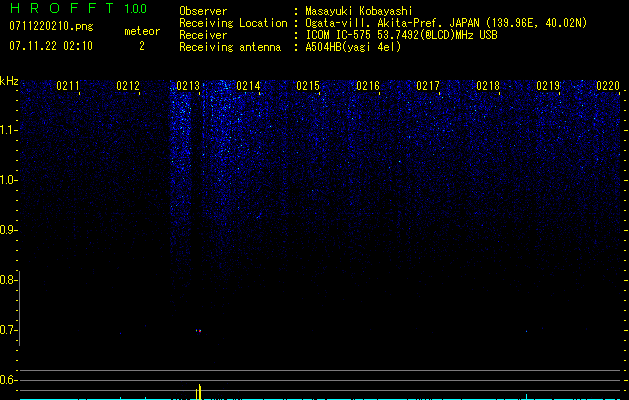Click the 0219 time marker
Viewport: 629px width, 400px height.
[x=548, y=86]
